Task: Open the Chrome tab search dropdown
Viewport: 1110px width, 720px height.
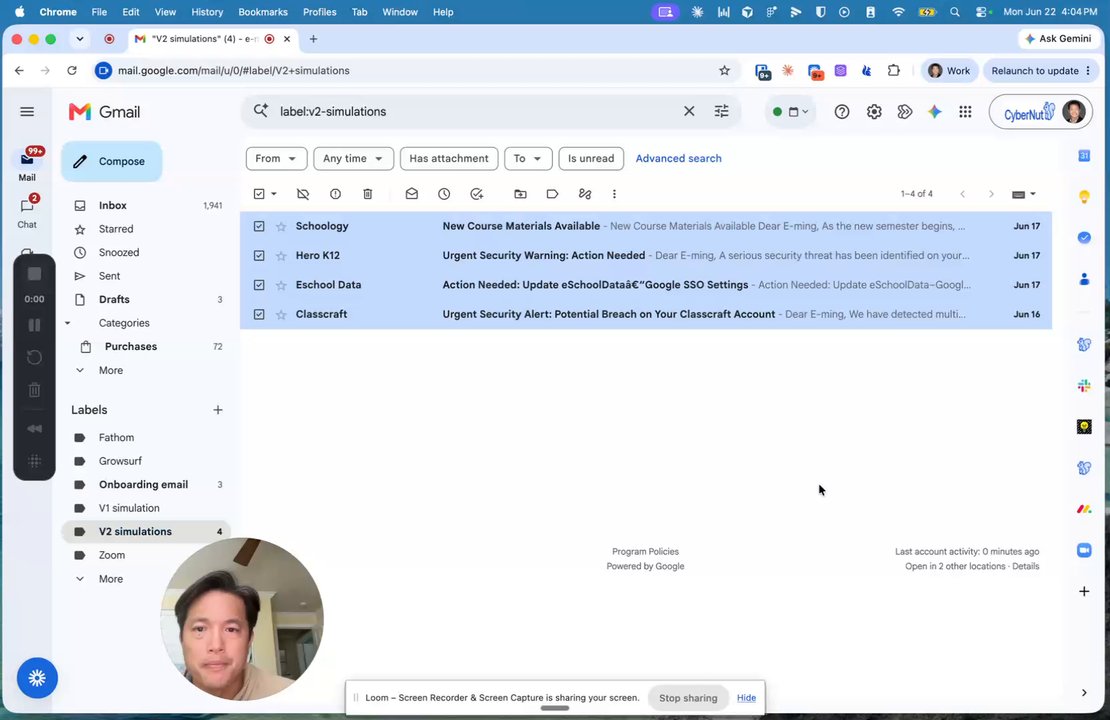Action: tap(80, 39)
